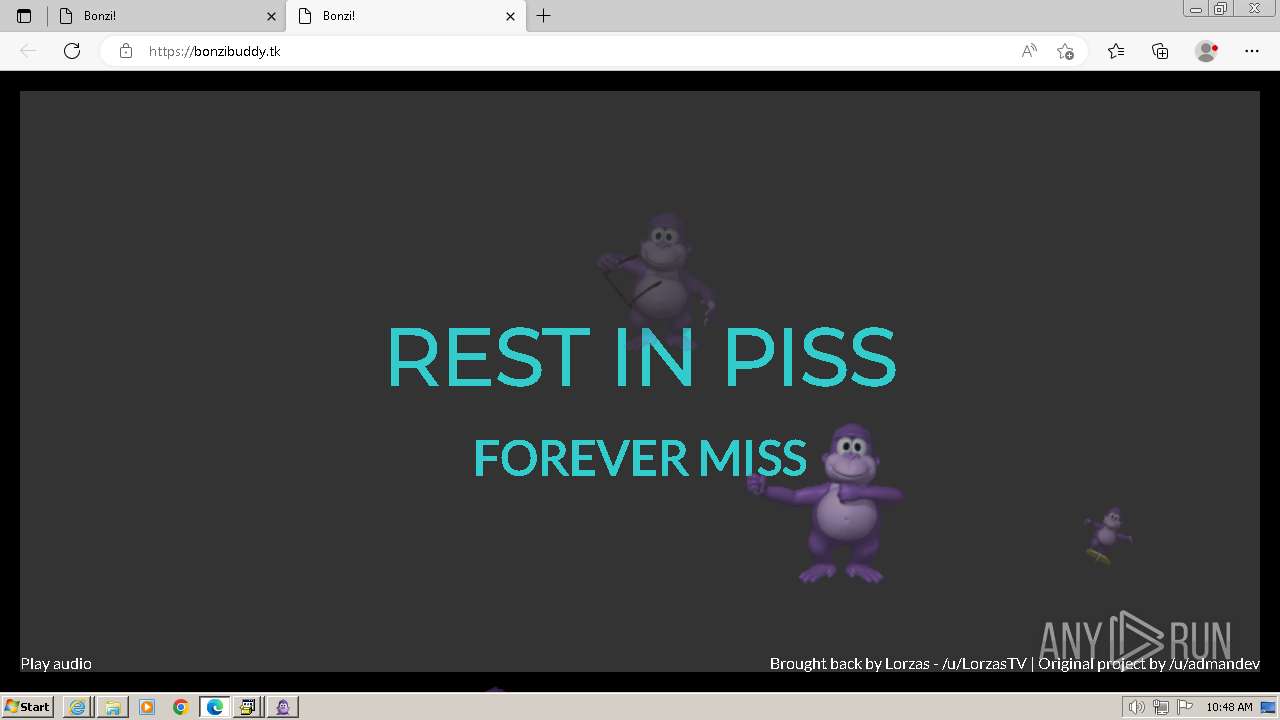Image resolution: width=1280 pixels, height=720 pixels.
Task: Click REST IN PISS heading
Action: 641,357
